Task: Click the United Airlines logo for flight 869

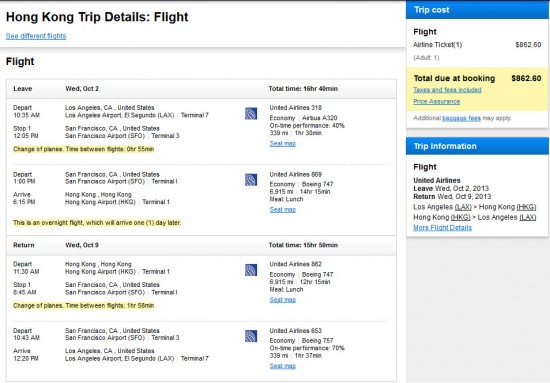Action: pyautogui.click(x=251, y=180)
